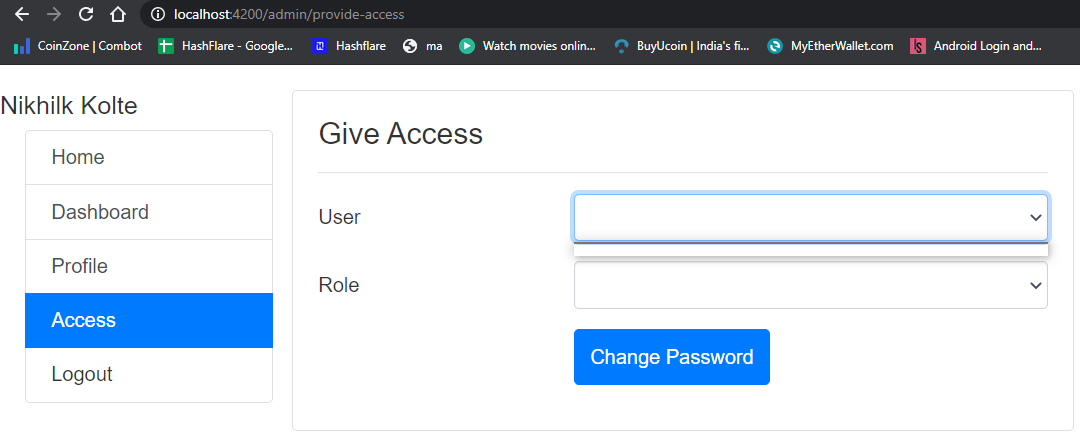
Task: Select Profile in the sidebar menu
Action: point(149,266)
